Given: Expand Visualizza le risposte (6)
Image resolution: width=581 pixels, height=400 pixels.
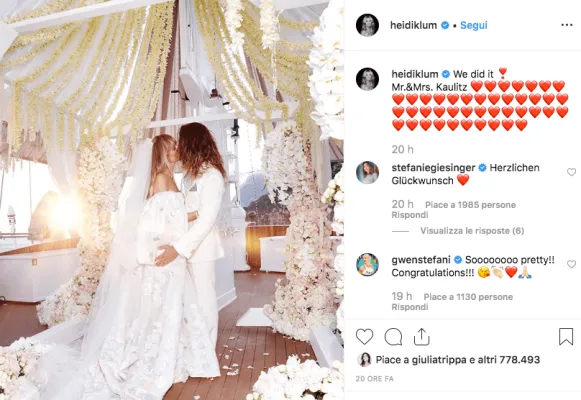Looking at the screenshot, I should [472, 231].
